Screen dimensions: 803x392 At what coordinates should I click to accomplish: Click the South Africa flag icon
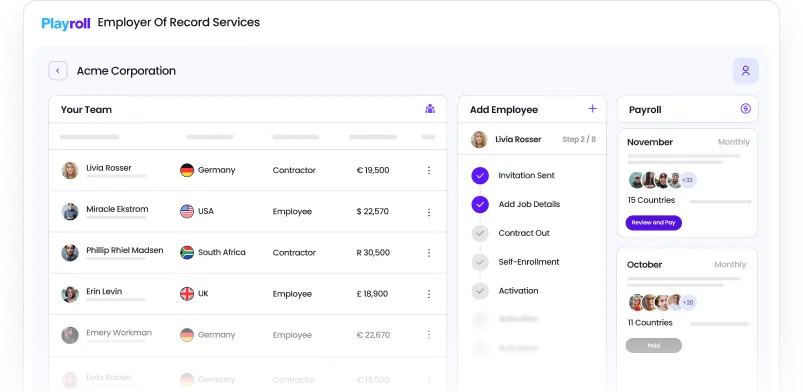pyautogui.click(x=187, y=253)
